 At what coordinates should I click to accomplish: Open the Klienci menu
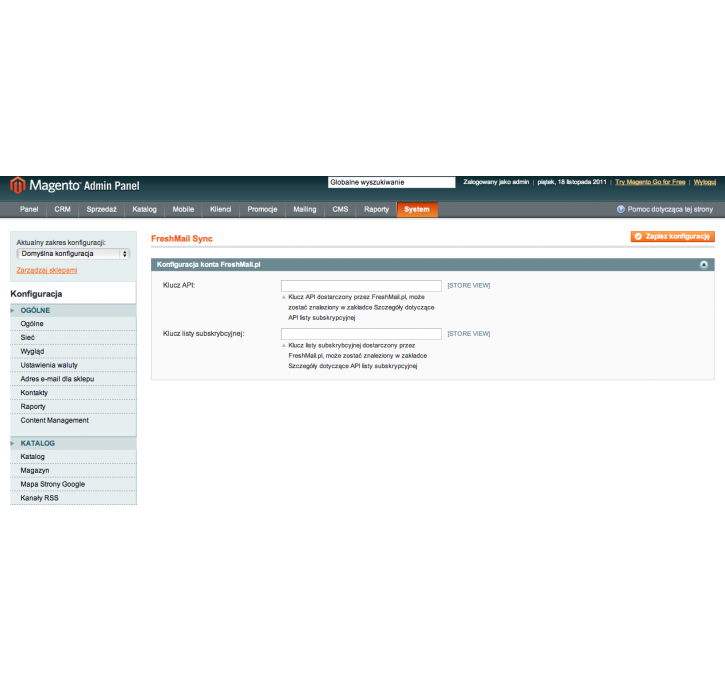[x=221, y=209]
